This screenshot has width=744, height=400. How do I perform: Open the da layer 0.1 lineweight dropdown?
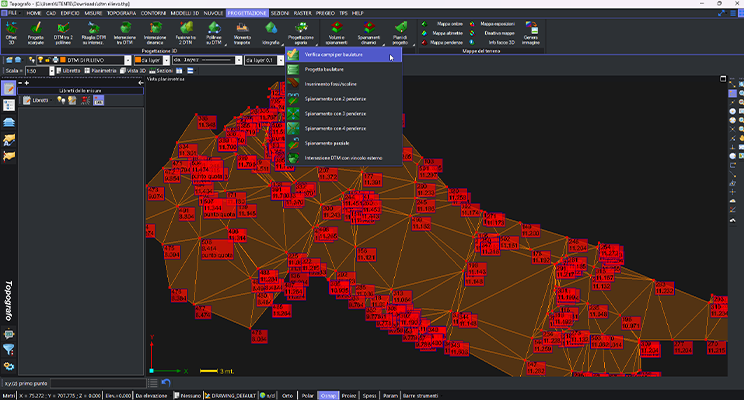coord(280,60)
